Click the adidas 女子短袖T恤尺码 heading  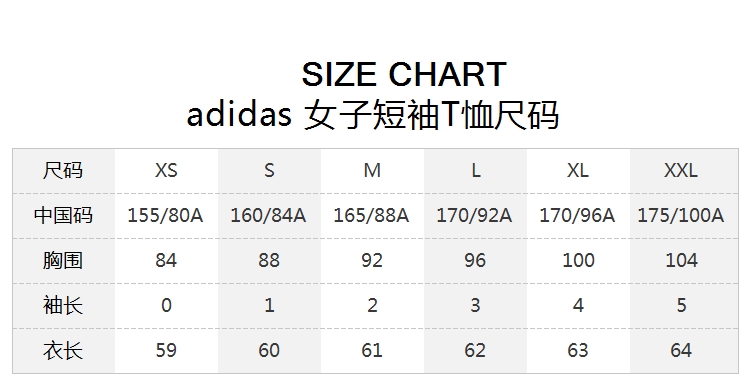[373, 115]
